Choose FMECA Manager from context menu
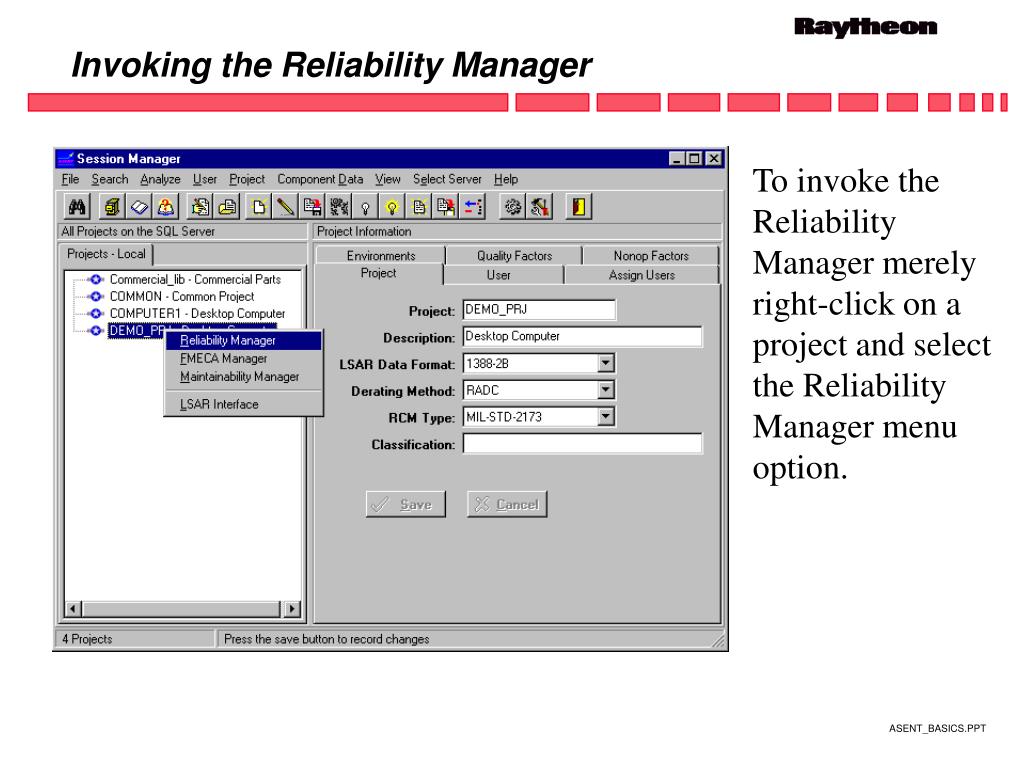Screen dimensions: 1024x768 [244, 359]
